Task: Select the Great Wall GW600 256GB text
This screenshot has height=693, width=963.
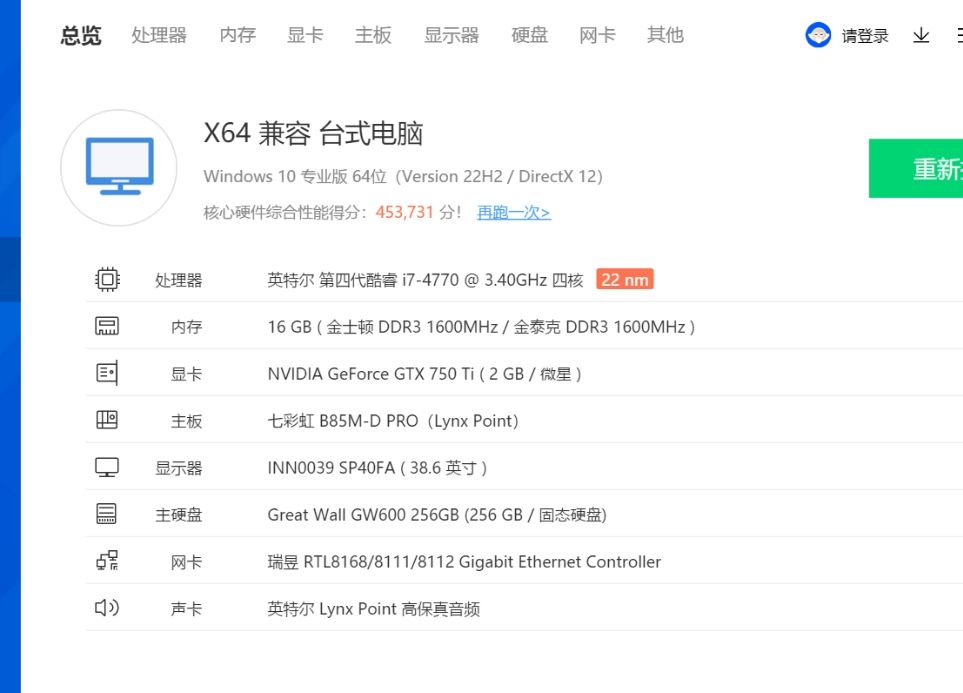Action: (437, 515)
